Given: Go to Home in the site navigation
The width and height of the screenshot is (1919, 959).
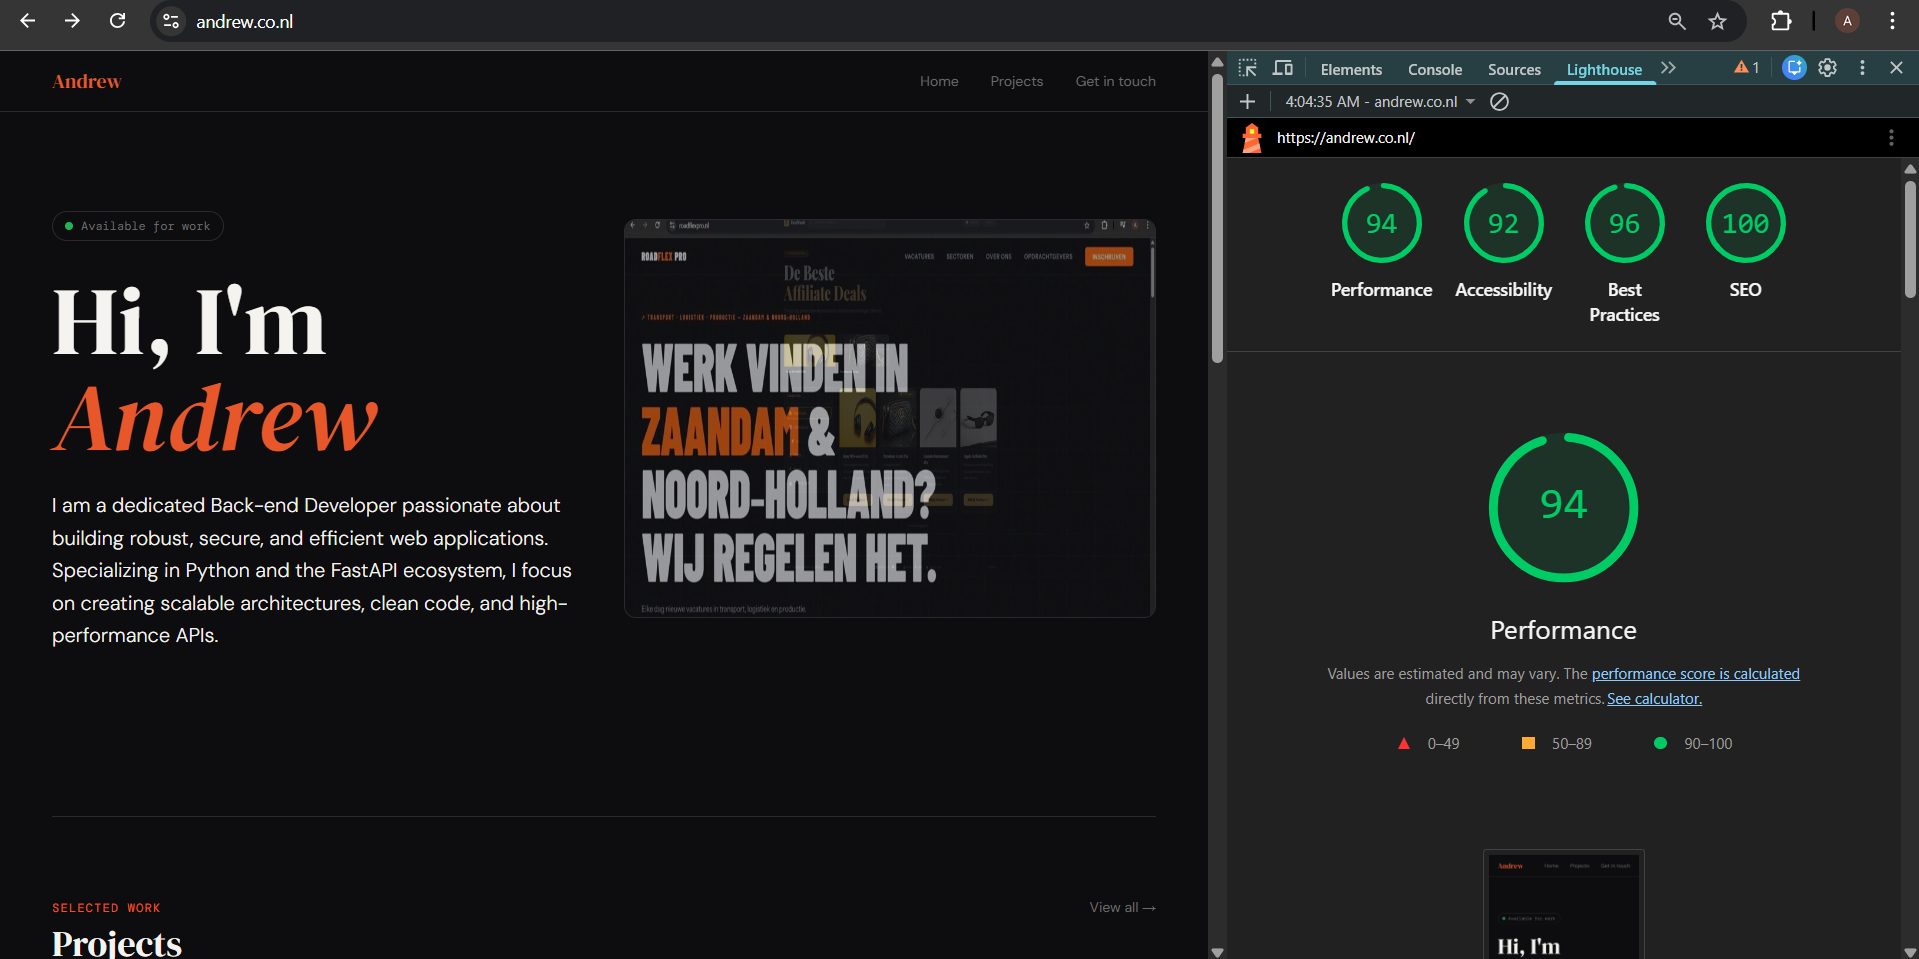Looking at the screenshot, I should [x=939, y=81].
